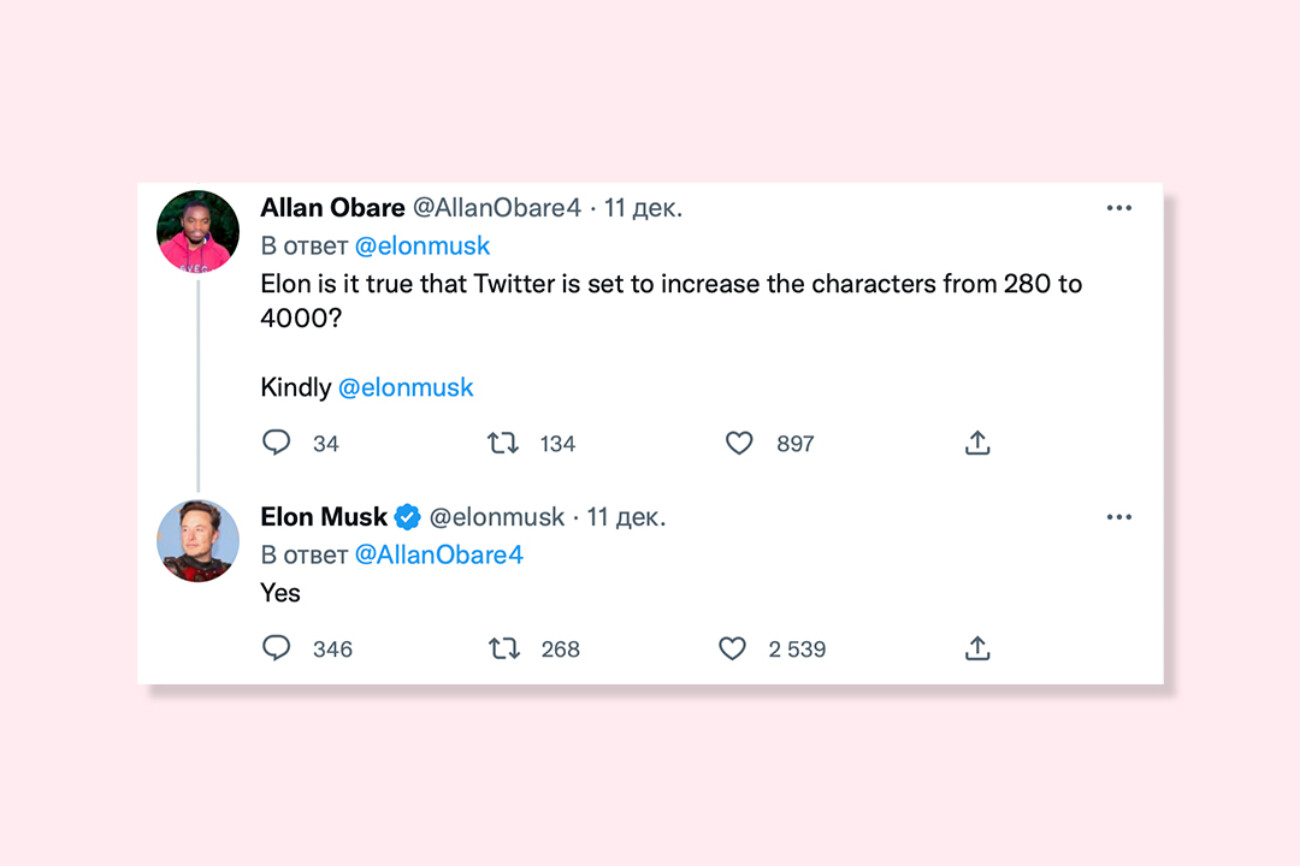The width and height of the screenshot is (1300, 866).
Task: Click Elon Musk's profile picture
Action: point(197,540)
